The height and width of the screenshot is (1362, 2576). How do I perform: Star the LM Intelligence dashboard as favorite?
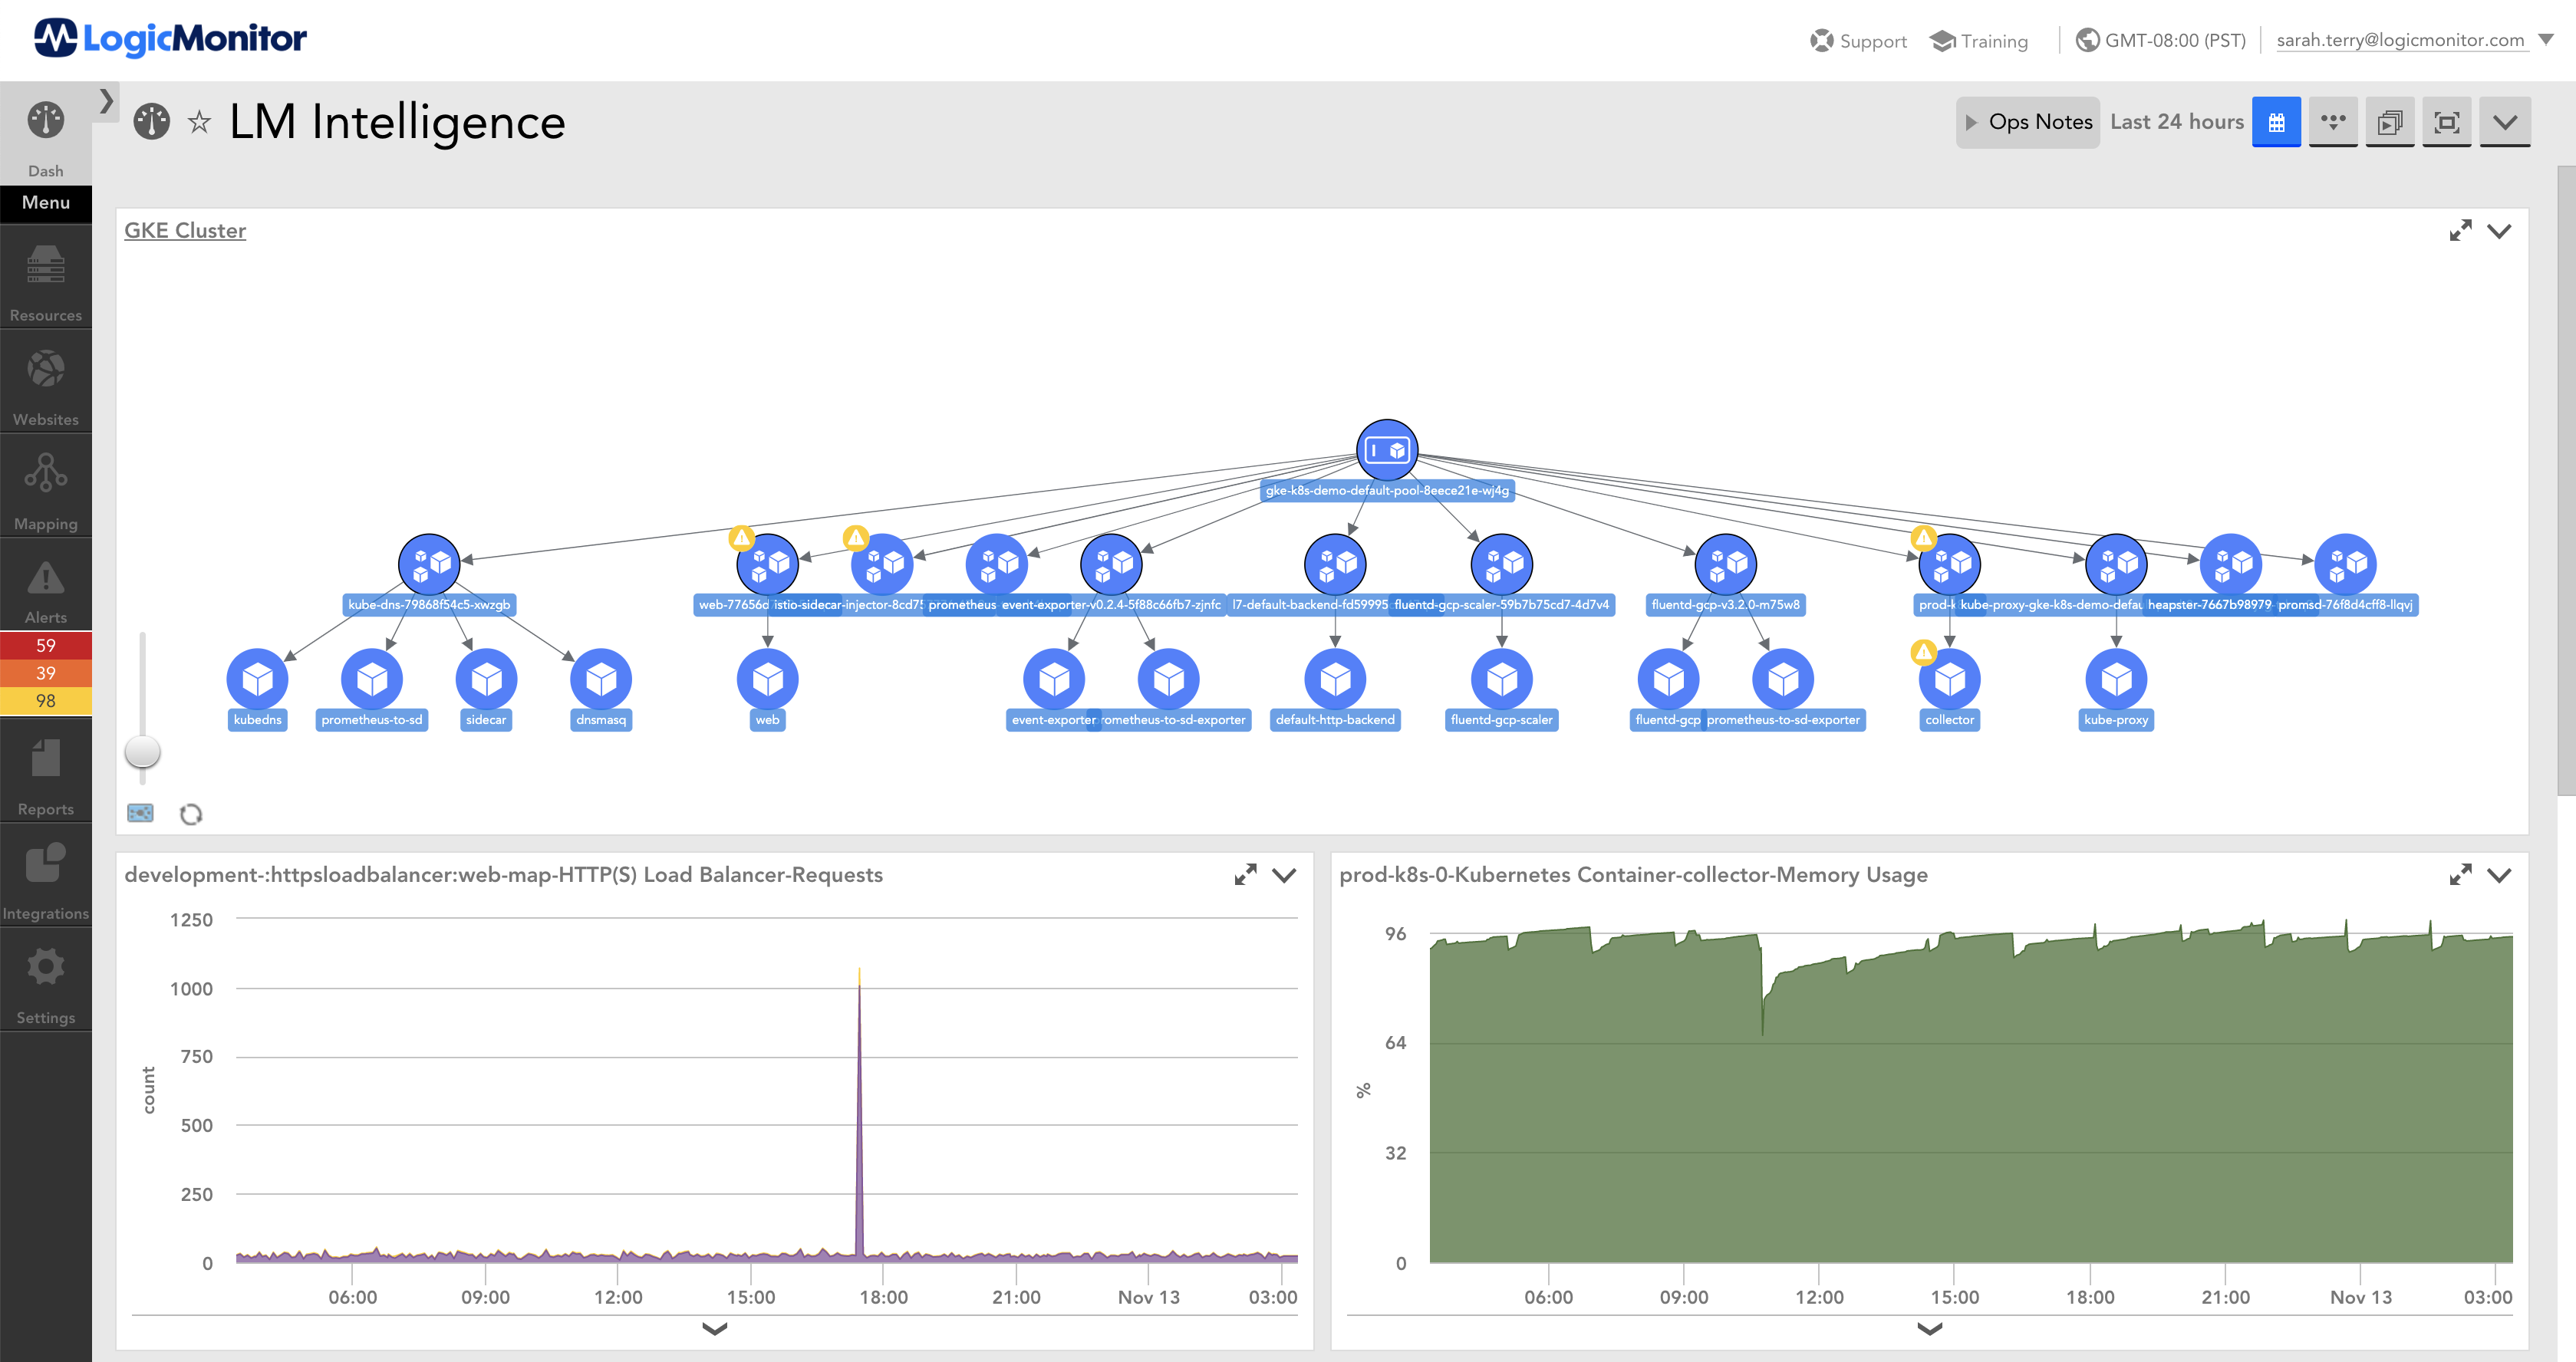pyautogui.click(x=200, y=122)
